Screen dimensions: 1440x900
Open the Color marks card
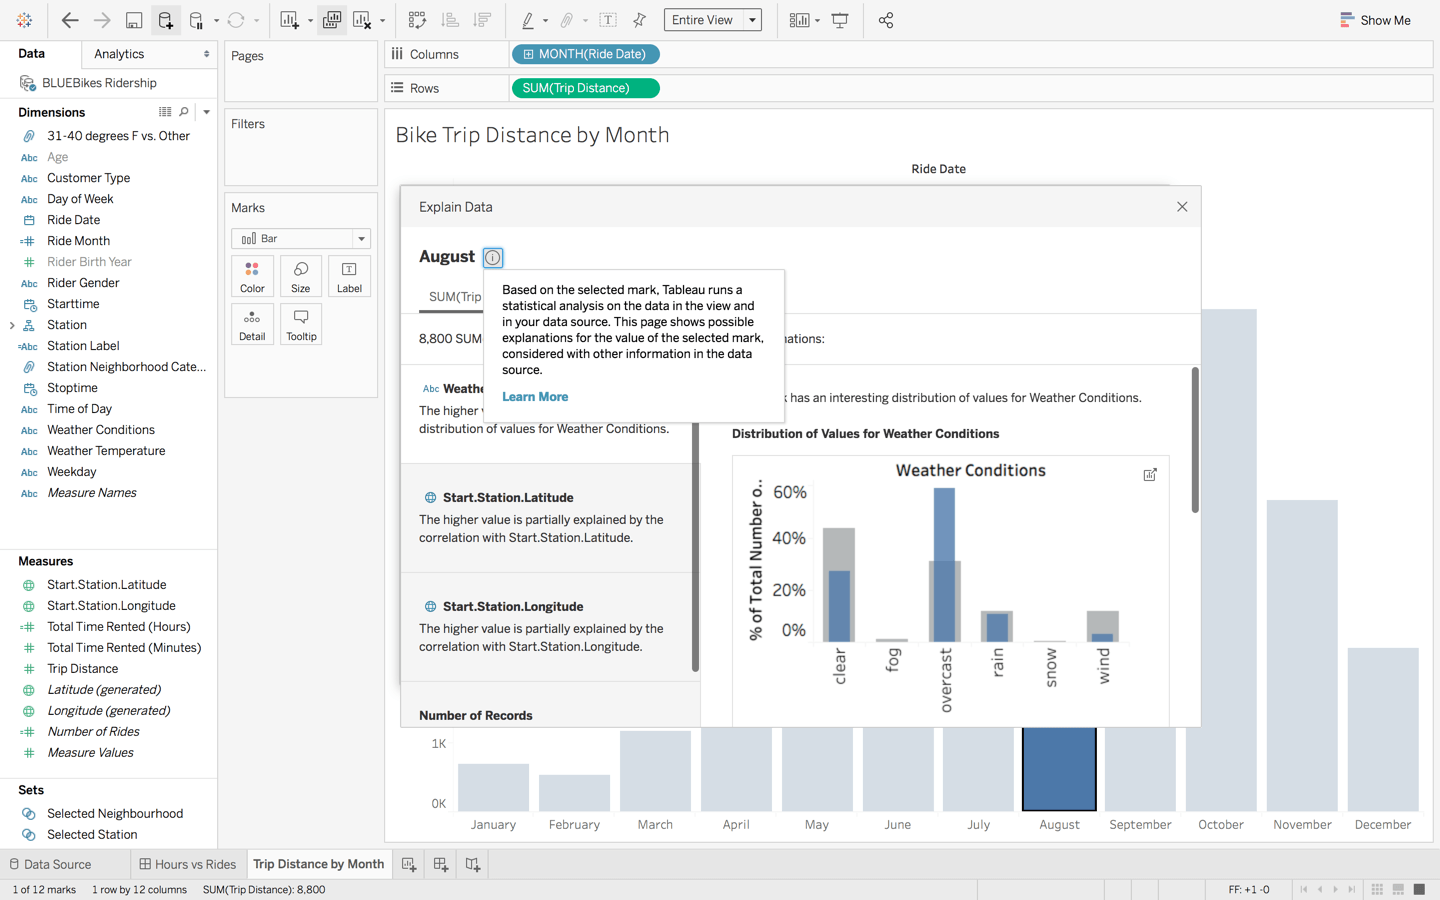252,276
